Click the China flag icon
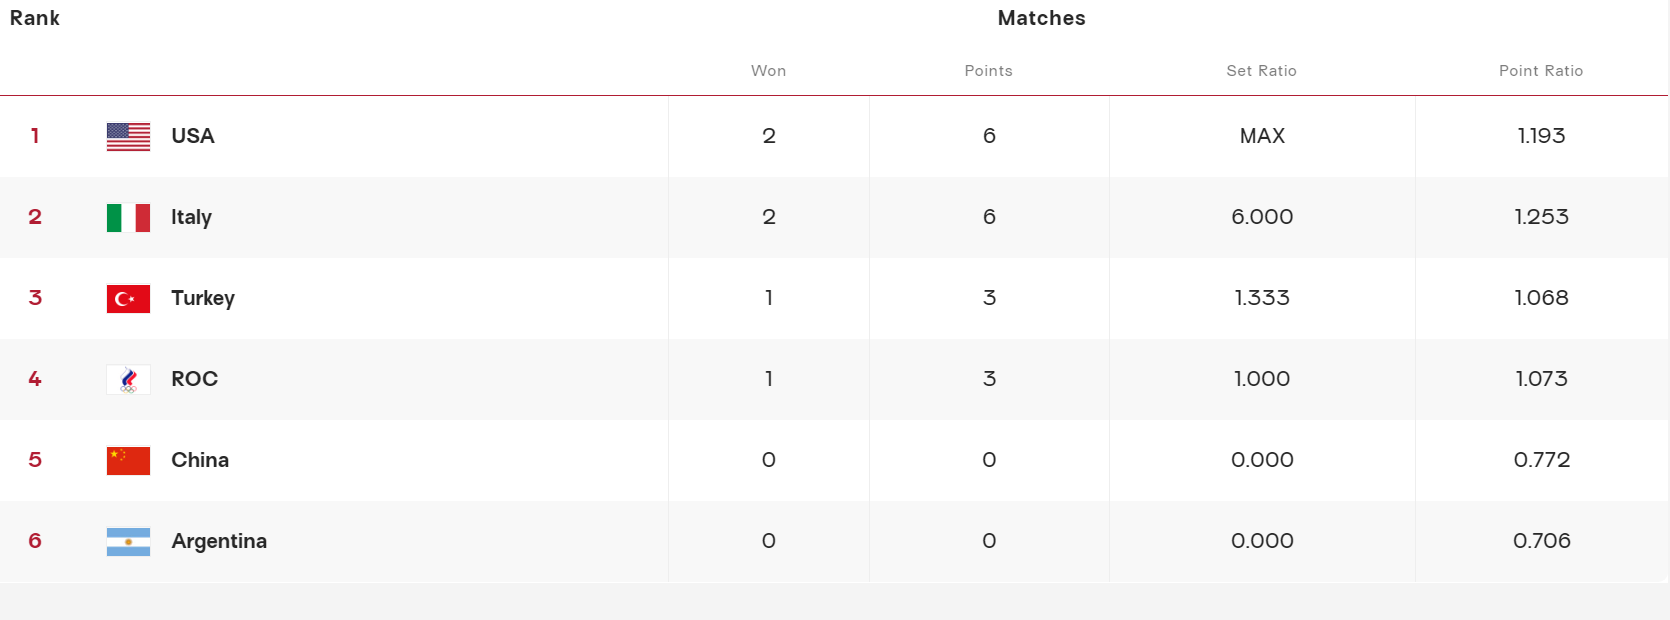Viewport: 1670px width, 620px height. (128, 461)
